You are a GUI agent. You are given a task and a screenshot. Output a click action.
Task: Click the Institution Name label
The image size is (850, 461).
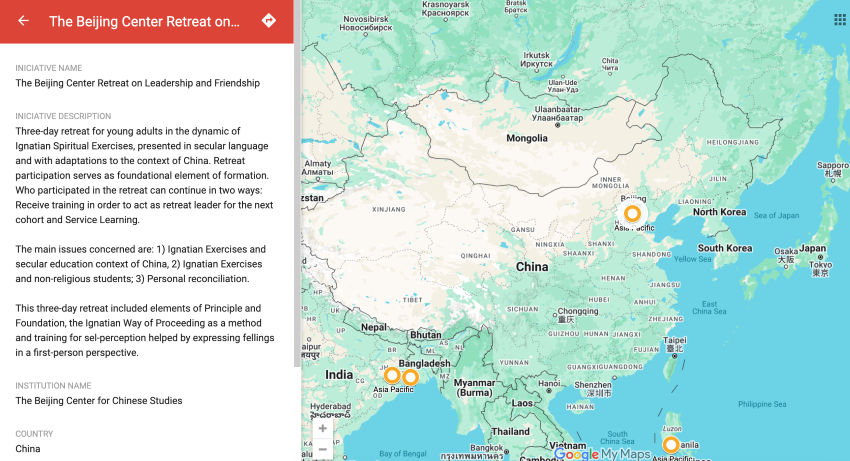(x=53, y=386)
